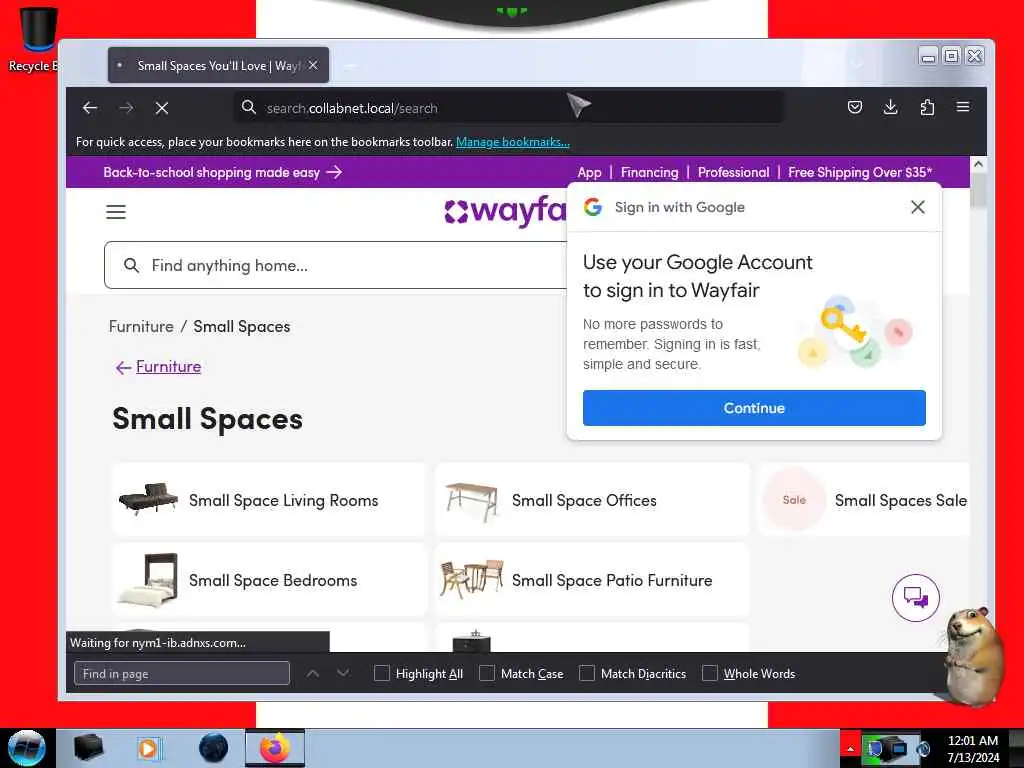Toggle the Whole Words checkbox

click(x=709, y=673)
